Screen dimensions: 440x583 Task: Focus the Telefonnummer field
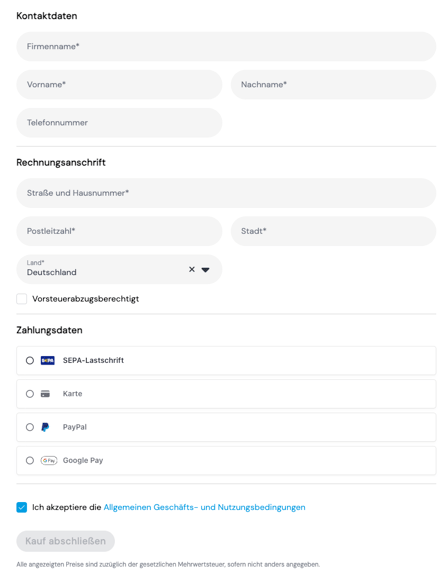click(119, 123)
